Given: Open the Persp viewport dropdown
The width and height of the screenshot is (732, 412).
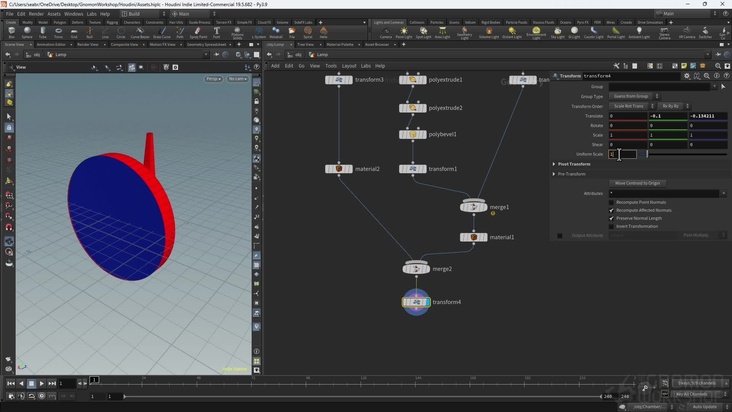Looking at the screenshot, I should point(213,79).
